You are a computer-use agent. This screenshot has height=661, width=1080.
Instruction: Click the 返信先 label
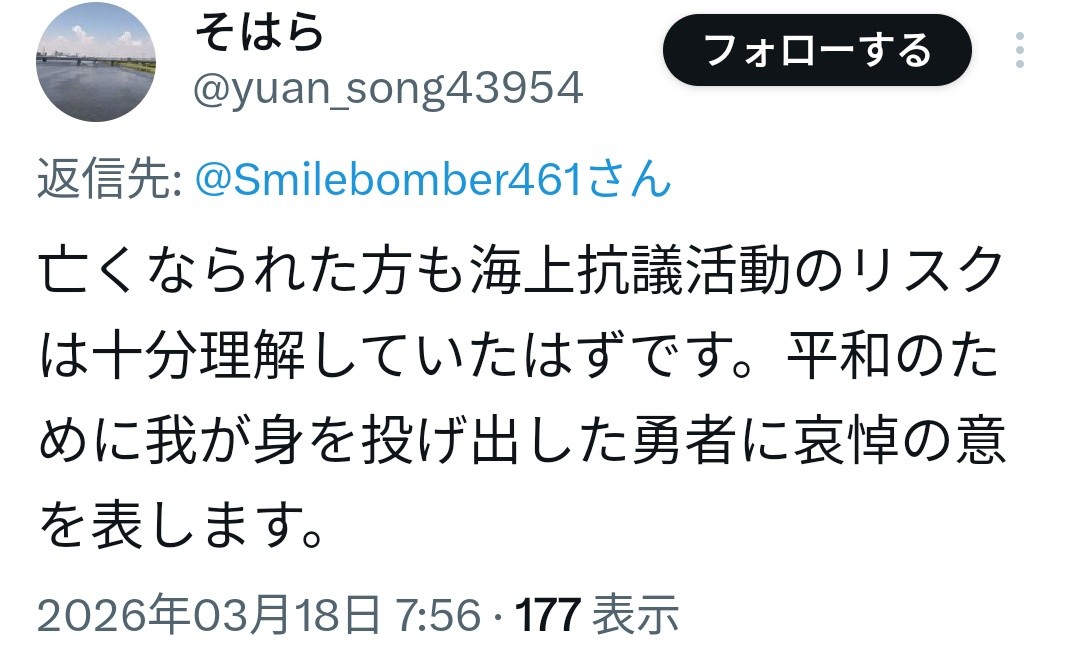tap(109, 179)
